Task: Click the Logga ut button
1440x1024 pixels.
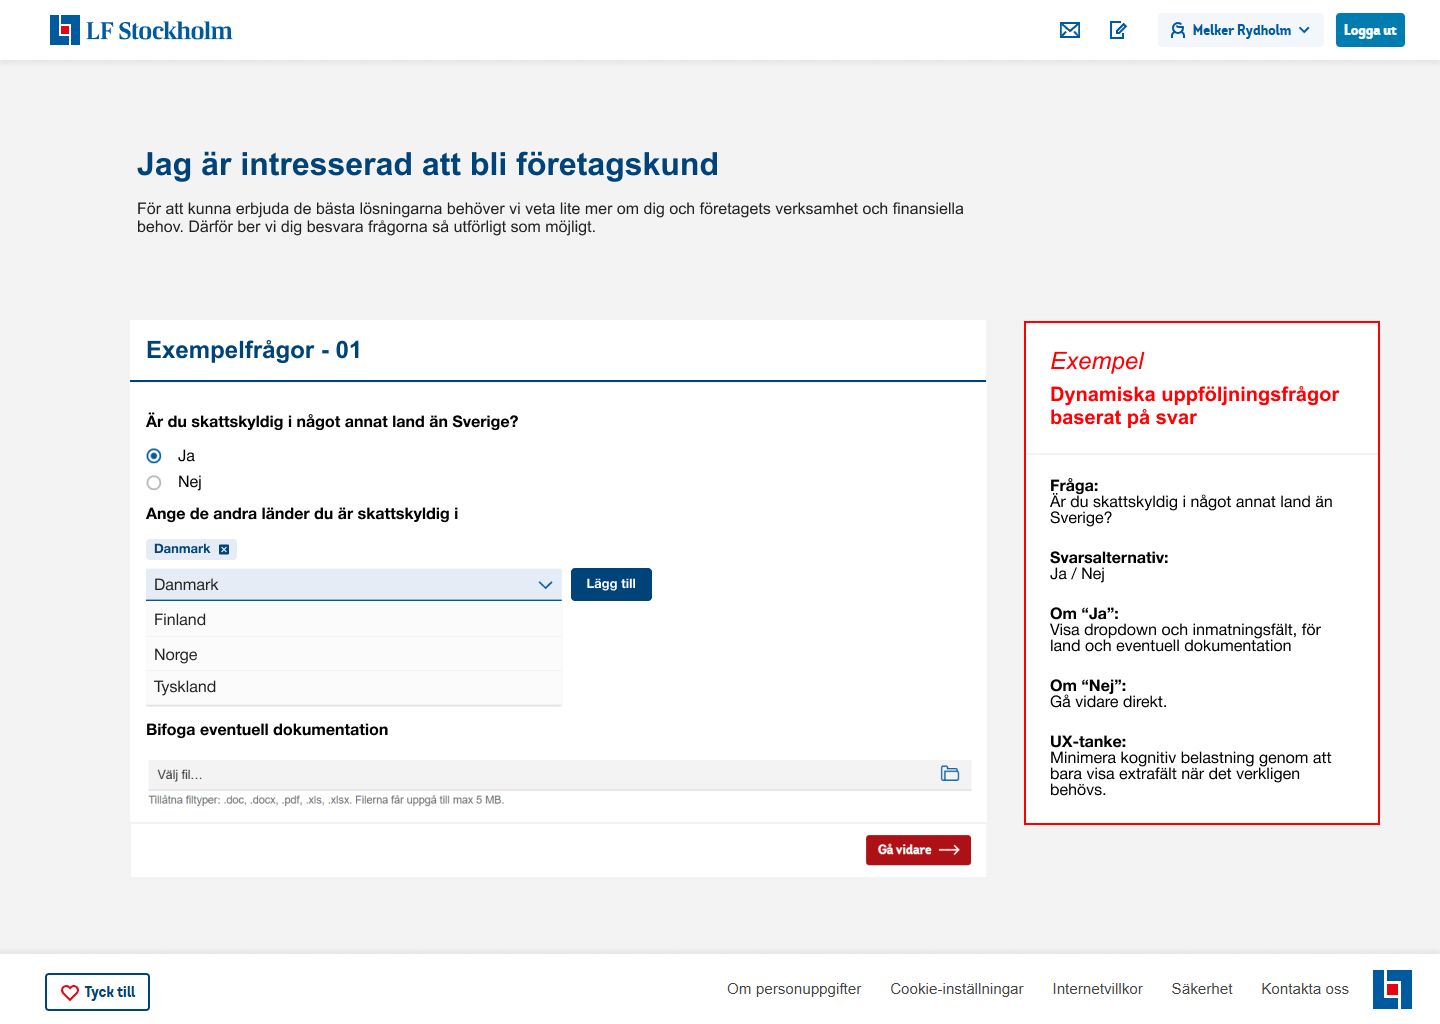Action: [x=1370, y=30]
